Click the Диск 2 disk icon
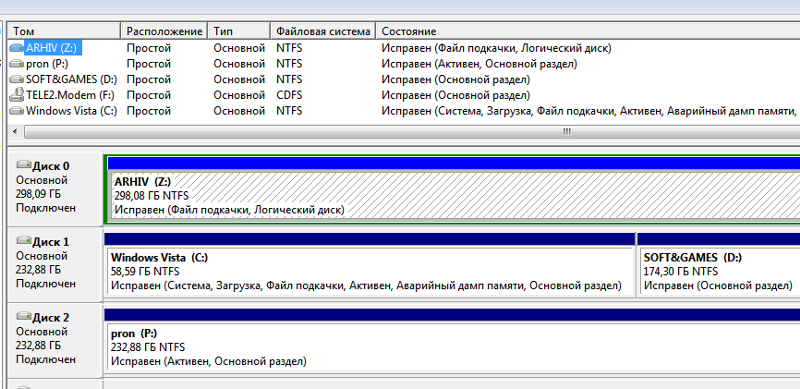800x389 pixels. (23, 317)
